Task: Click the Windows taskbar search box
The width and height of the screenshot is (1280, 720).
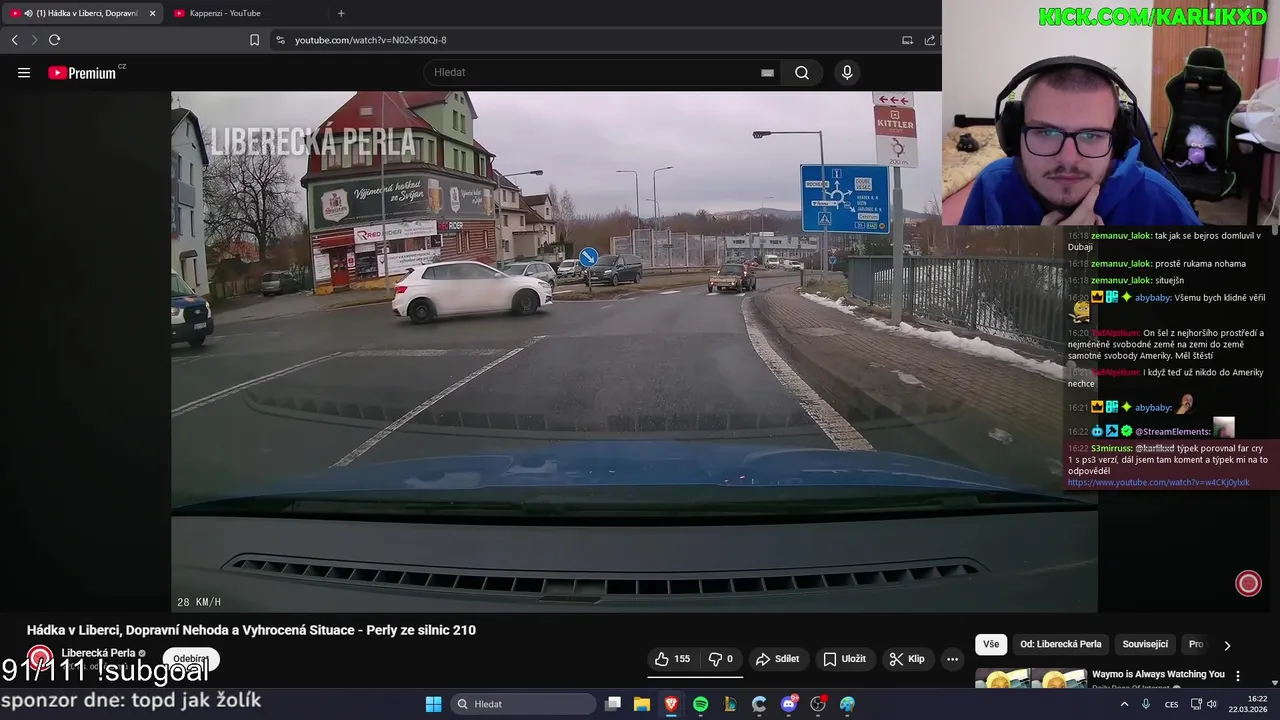Action: (x=525, y=704)
